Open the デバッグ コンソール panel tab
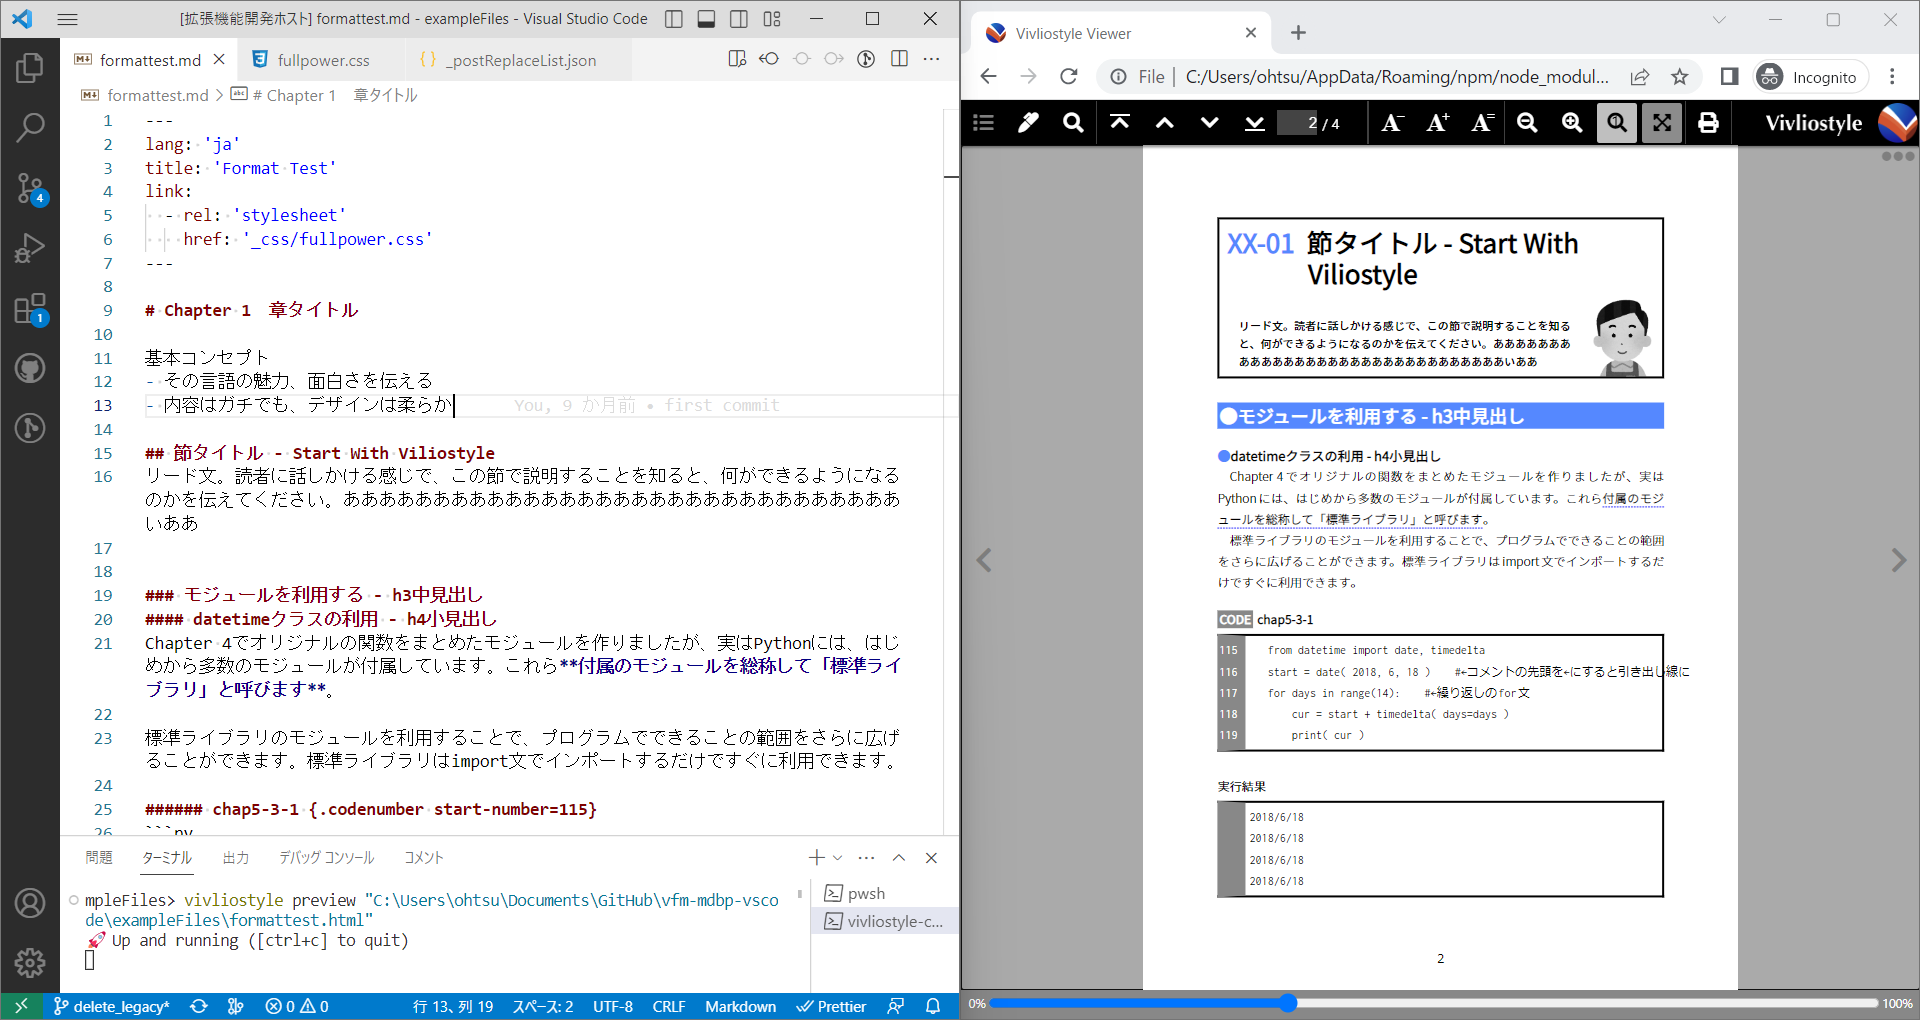The width and height of the screenshot is (1920, 1020). tap(327, 858)
